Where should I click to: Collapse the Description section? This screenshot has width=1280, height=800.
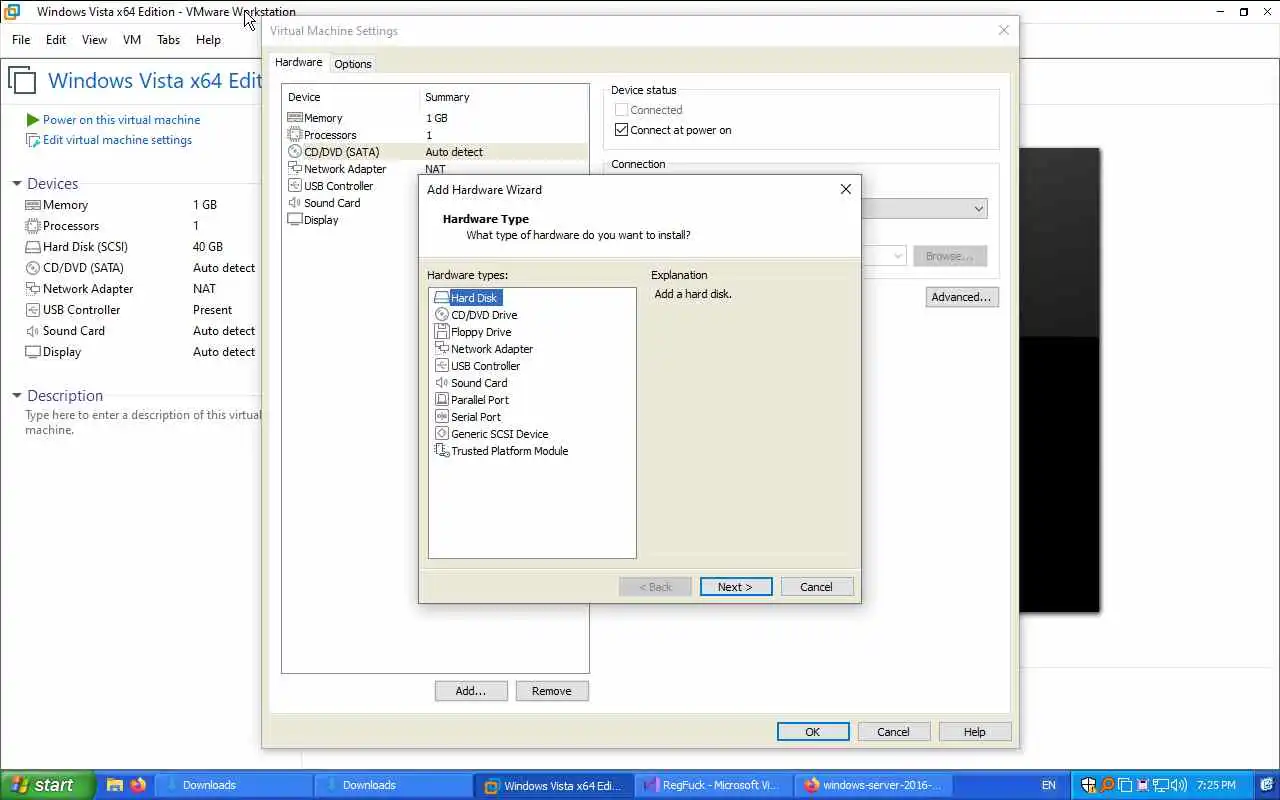coord(17,396)
